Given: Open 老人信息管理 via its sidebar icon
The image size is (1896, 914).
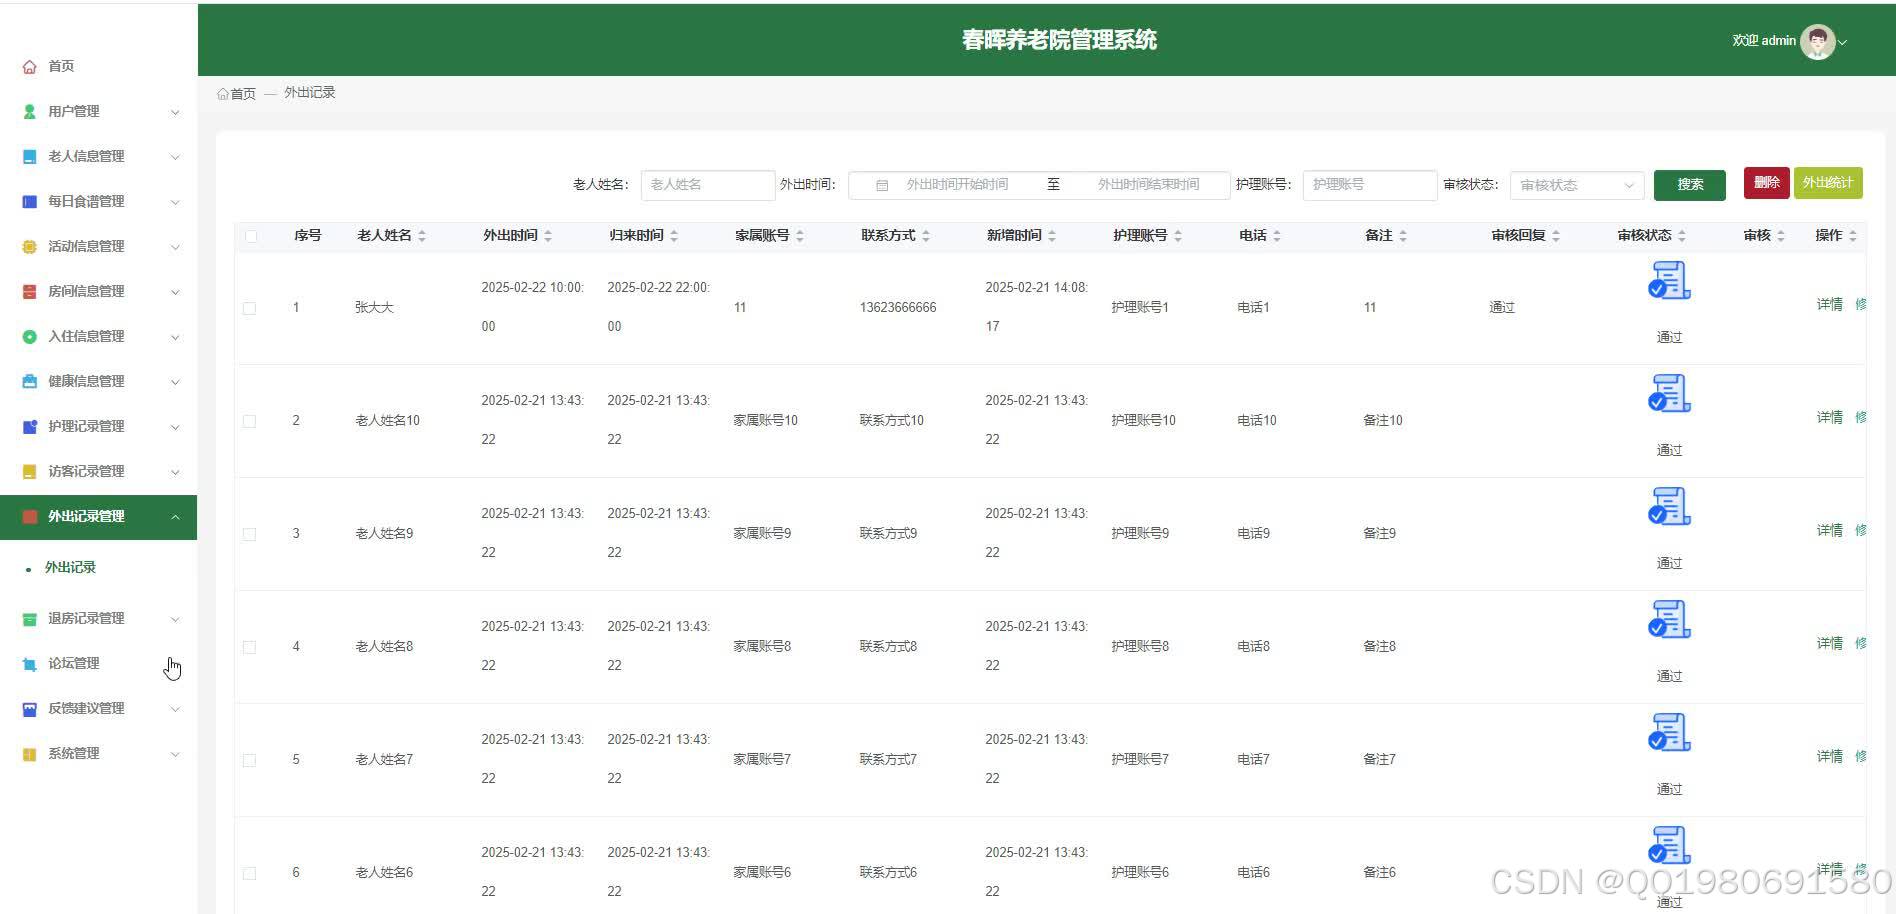Looking at the screenshot, I should click(29, 156).
